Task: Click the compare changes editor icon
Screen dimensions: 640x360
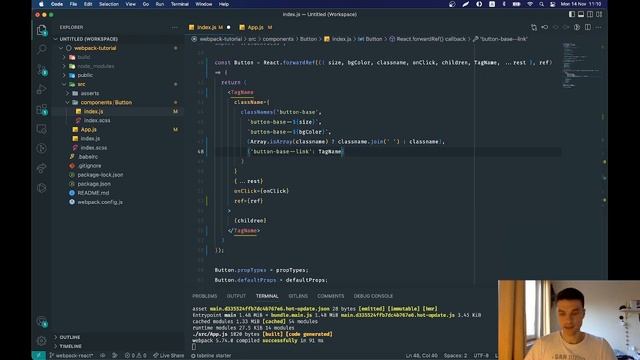Action: (534, 27)
